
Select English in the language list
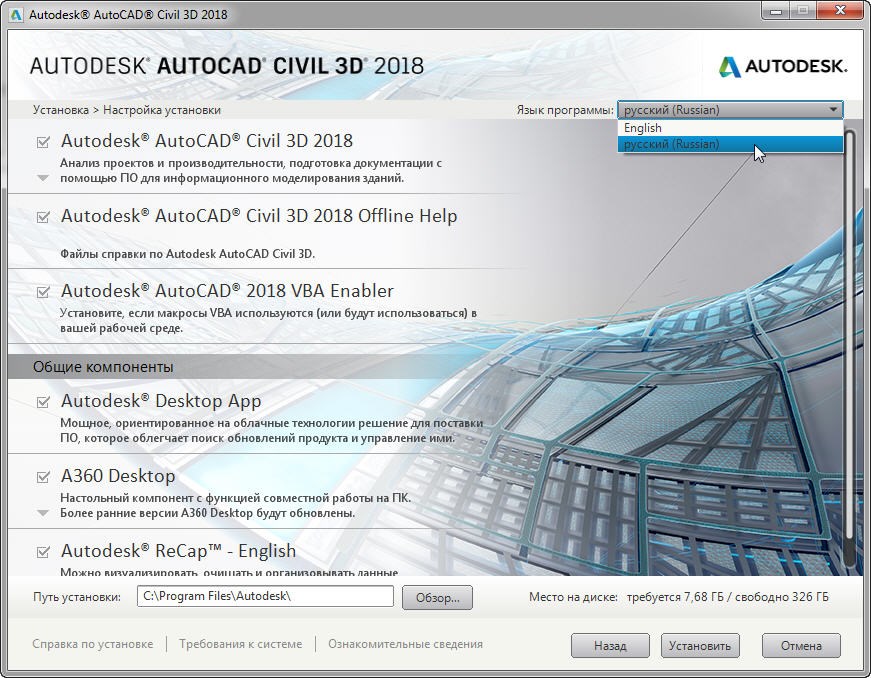730,128
